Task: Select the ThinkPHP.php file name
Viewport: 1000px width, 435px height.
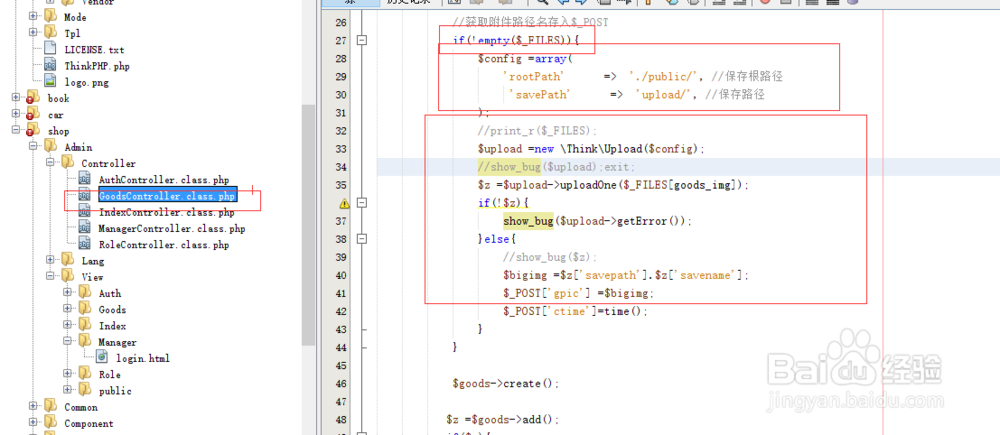Action: 97,66
